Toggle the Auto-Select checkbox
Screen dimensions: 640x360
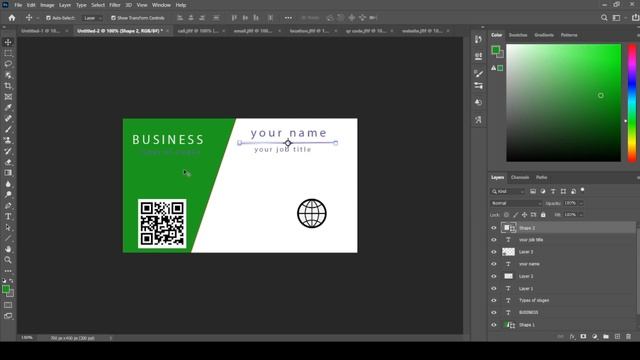pos(48,18)
